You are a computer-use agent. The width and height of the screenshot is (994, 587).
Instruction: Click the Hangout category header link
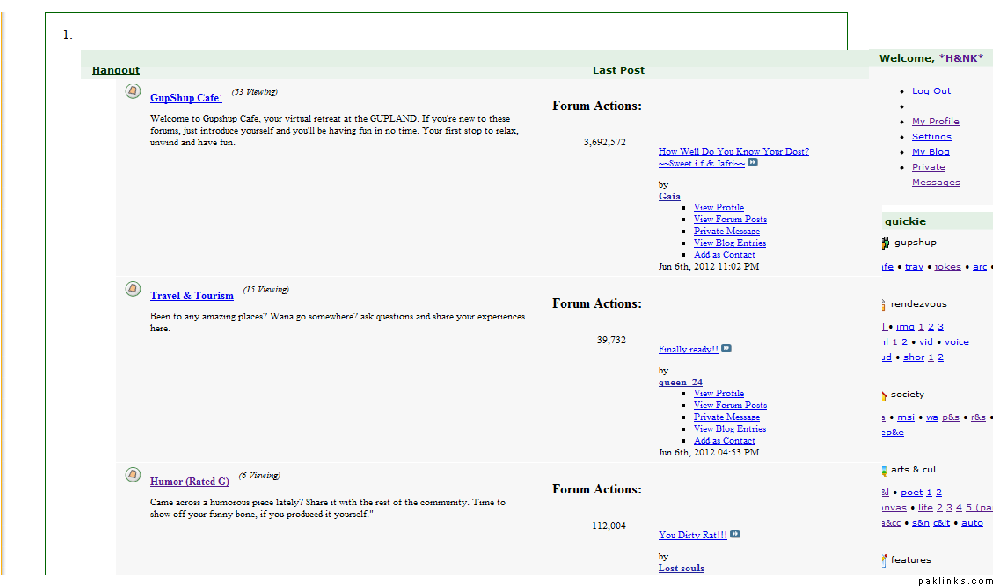pos(116,70)
